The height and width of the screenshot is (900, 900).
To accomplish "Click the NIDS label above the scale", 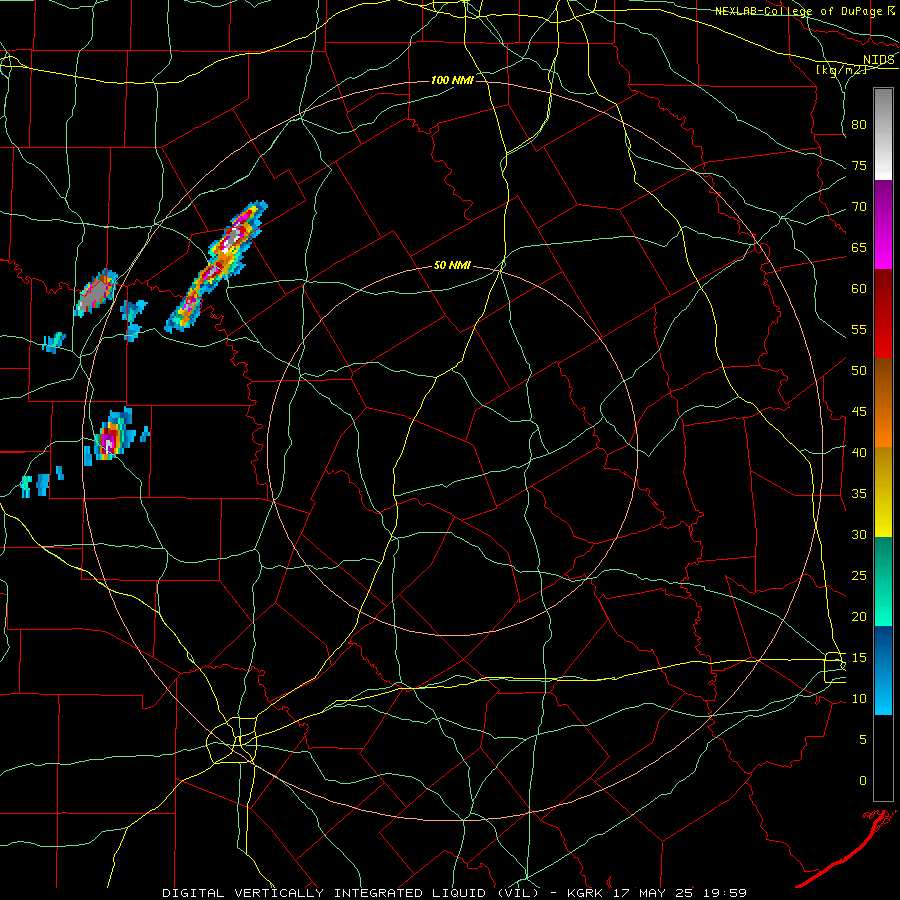I will click(879, 60).
